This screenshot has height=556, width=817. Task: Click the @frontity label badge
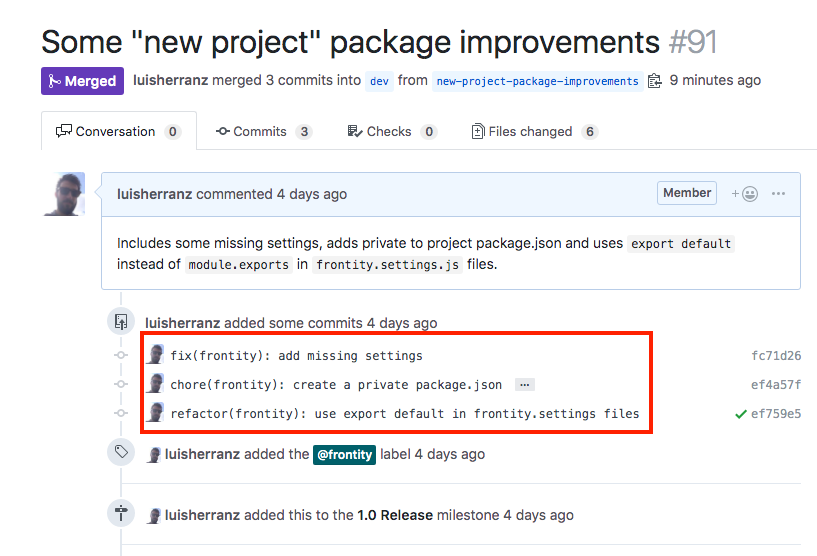345,454
